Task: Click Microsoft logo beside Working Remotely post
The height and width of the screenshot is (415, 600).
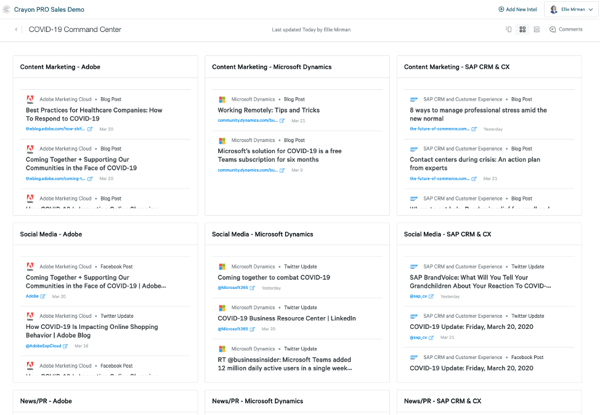Action: coord(222,100)
